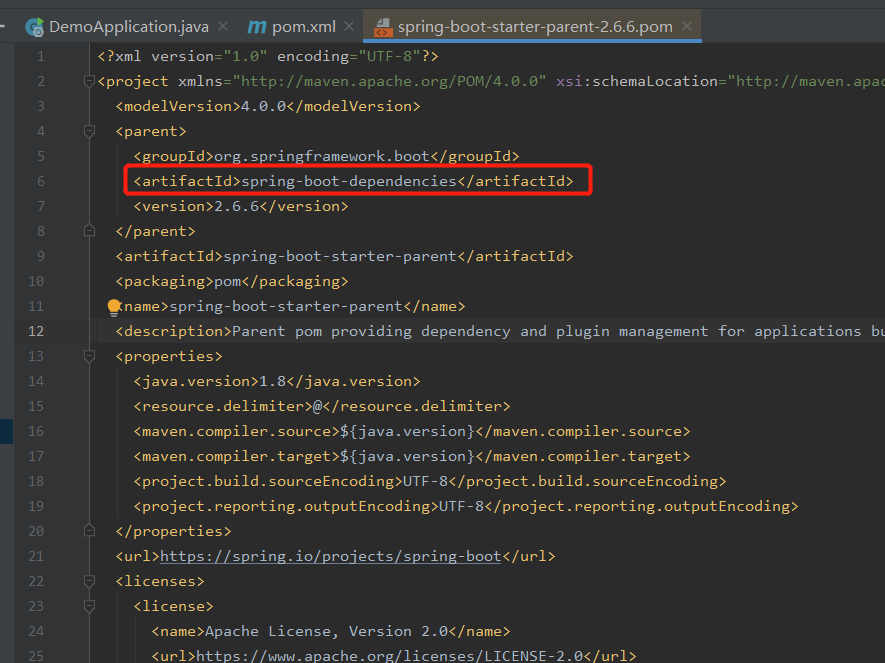The image size is (885, 663).
Task: Click the closing properties fold marker on line 20
Action: 89,531
